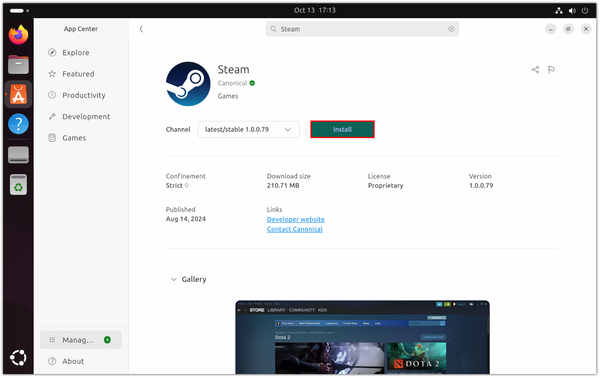The height and width of the screenshot is (378, 600).
Task: Click the Strict confinement info icon
Action: click(187, 186)
